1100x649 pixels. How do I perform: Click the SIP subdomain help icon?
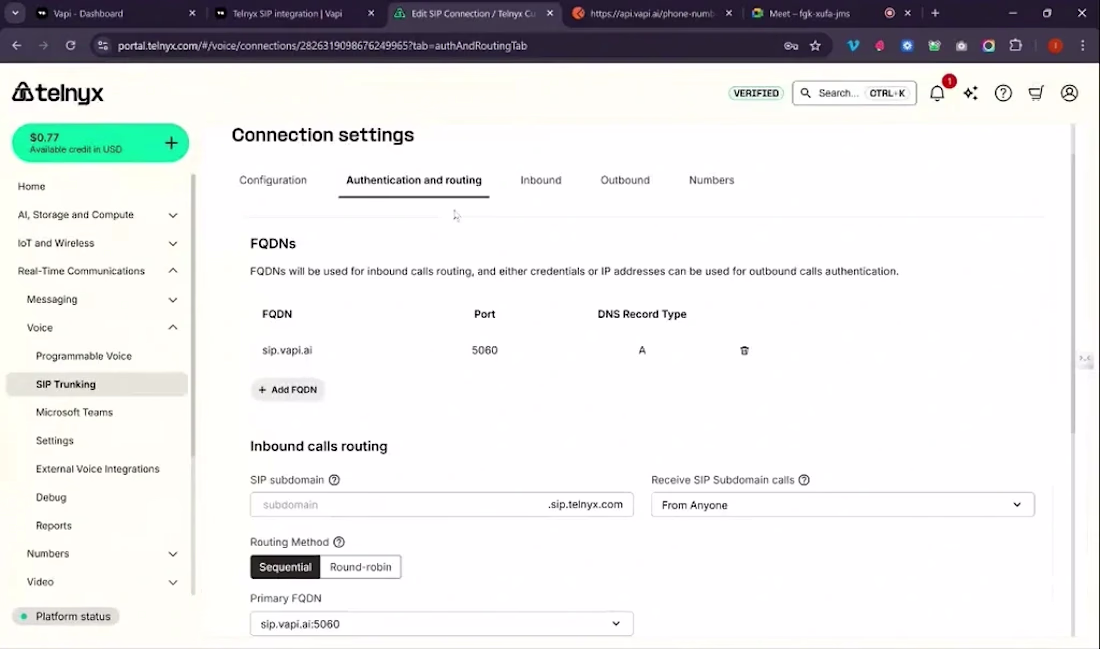(335, 480)
